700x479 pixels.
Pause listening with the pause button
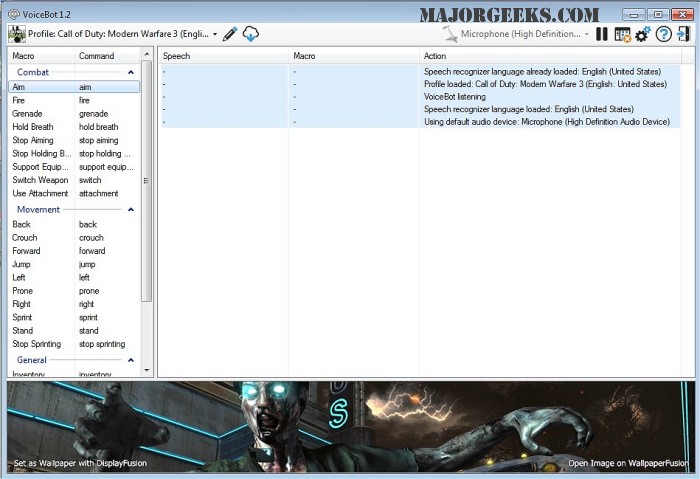602,34
